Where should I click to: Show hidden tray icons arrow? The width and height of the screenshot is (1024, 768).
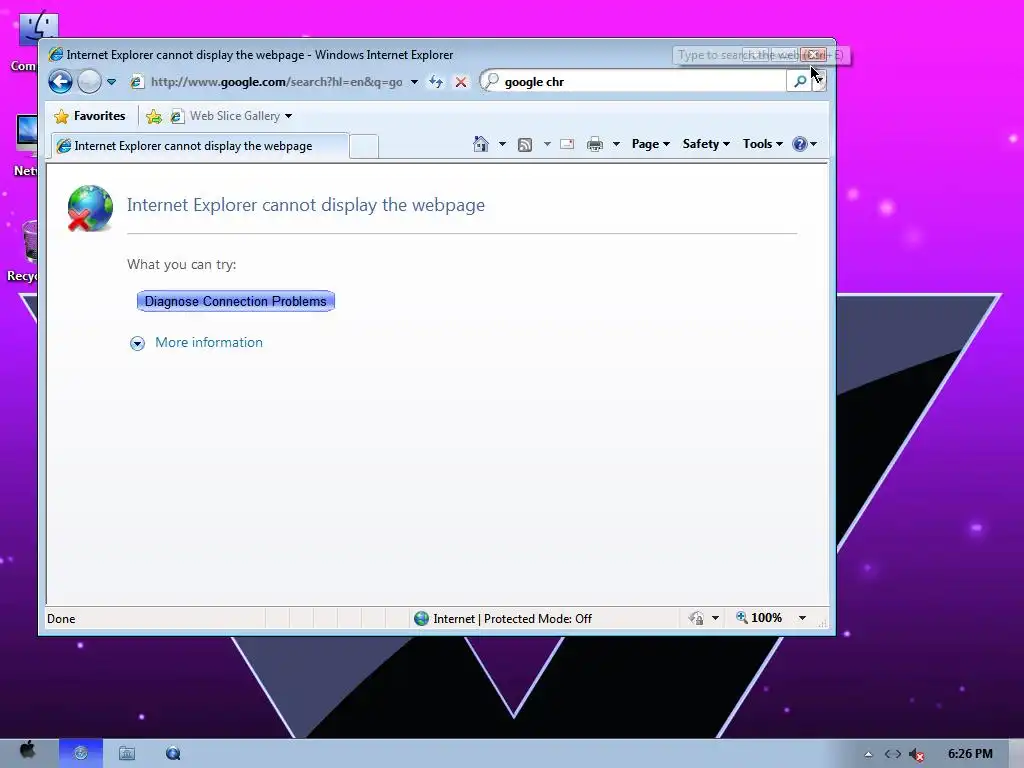tap(868, 754)
